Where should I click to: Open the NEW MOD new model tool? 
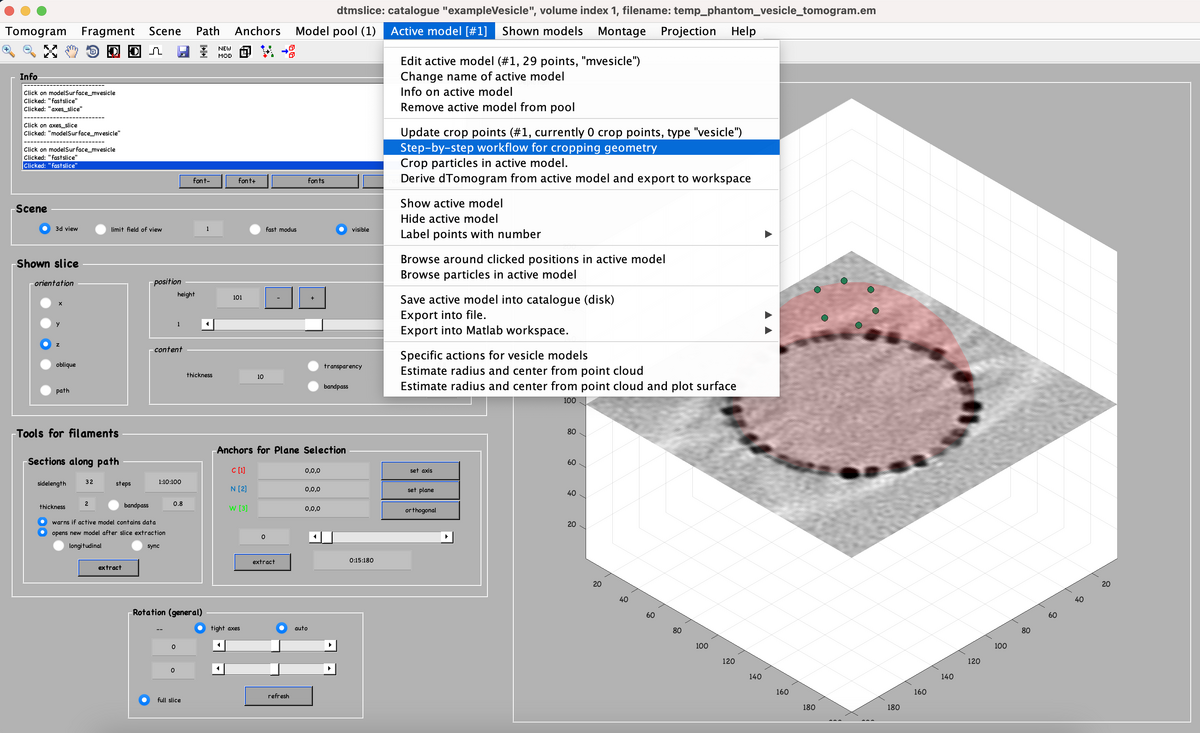point(225,52)
